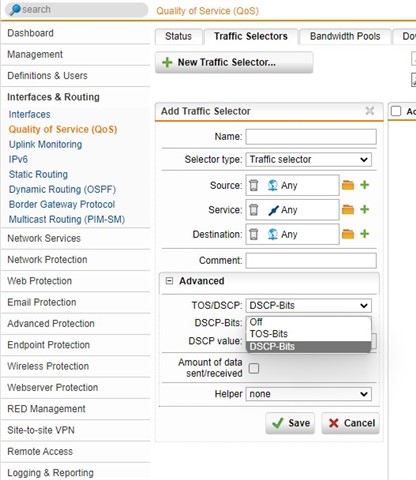The height and width of the screenshot is (480, 416).
Task: Tick the Amount of data sent/received checkbox
Action: (254, 368)
